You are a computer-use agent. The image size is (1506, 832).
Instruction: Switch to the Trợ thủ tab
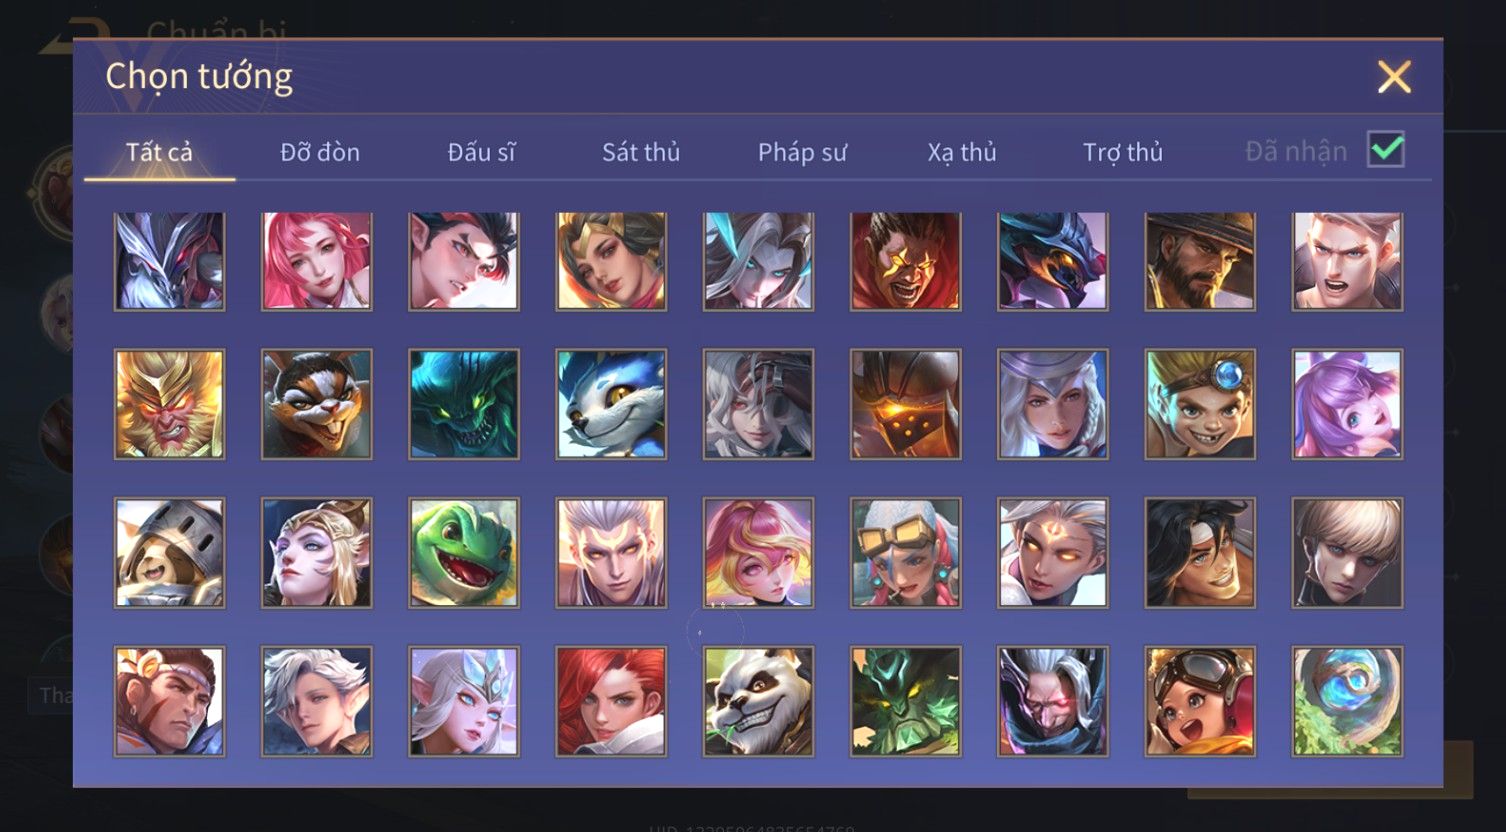tap(1123, 152)
